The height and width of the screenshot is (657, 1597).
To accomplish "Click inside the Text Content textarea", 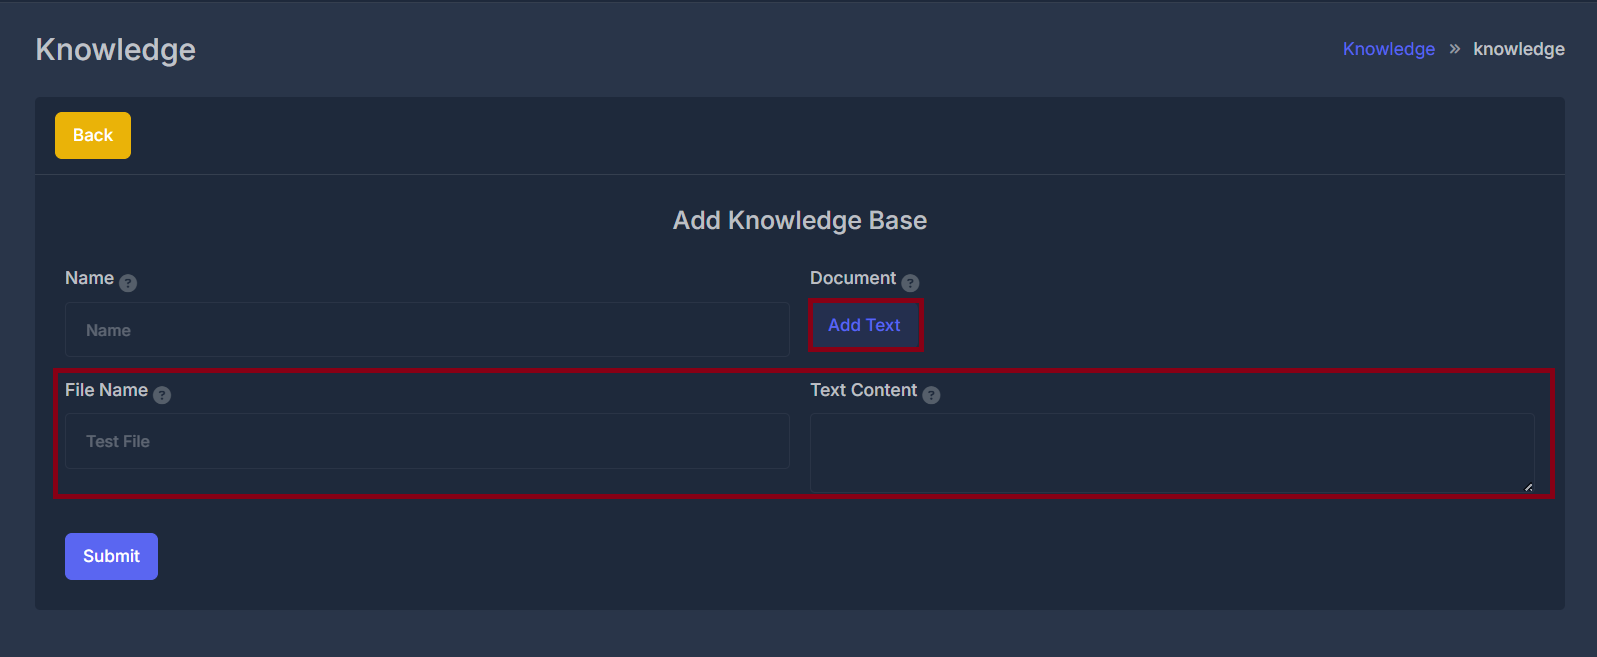I will click(1172, 453).
